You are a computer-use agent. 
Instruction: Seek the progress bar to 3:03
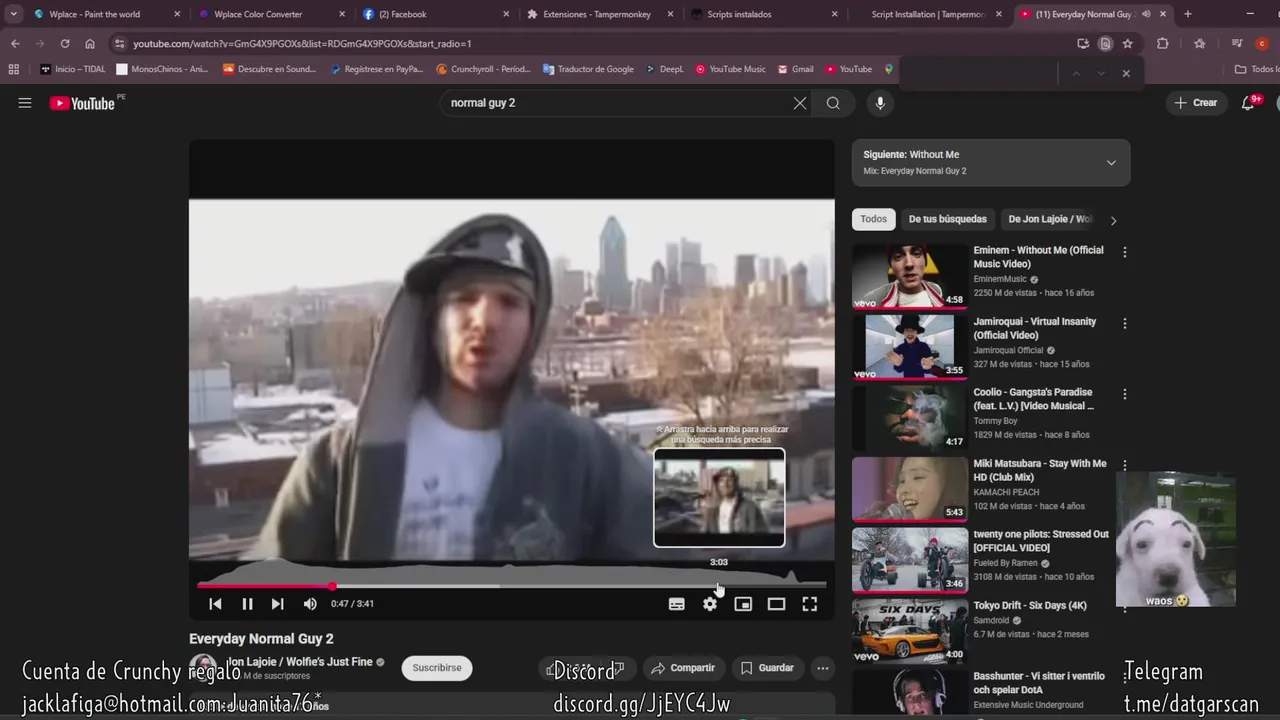pos(719,585)
